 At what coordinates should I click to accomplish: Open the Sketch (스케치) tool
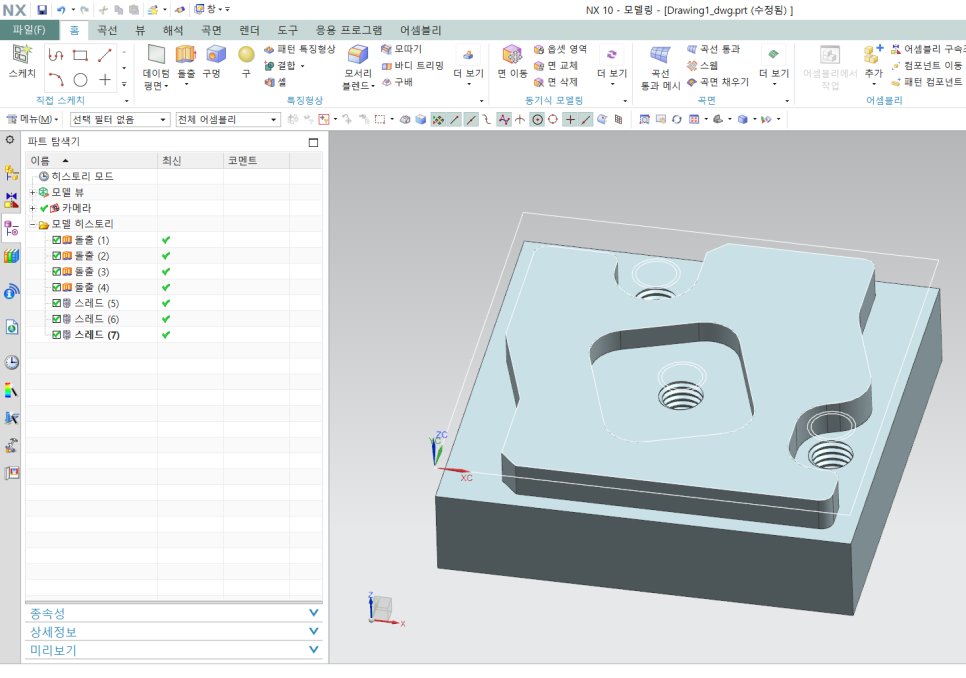click(22, 62)
